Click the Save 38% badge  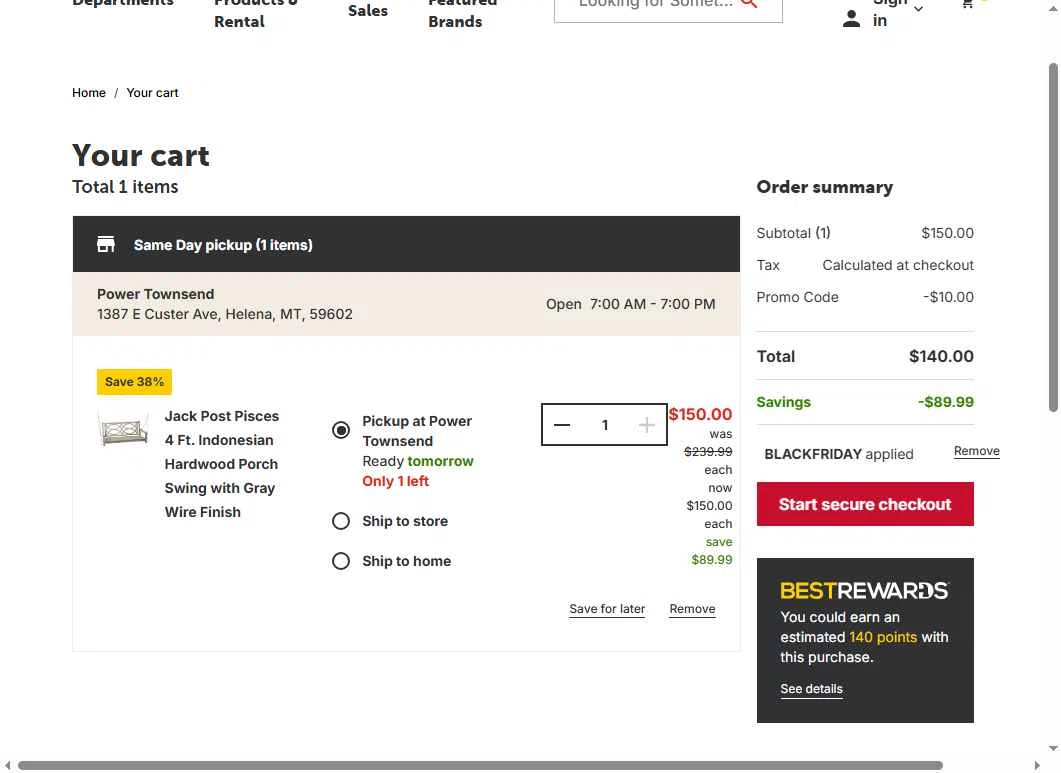click(134, 382)
